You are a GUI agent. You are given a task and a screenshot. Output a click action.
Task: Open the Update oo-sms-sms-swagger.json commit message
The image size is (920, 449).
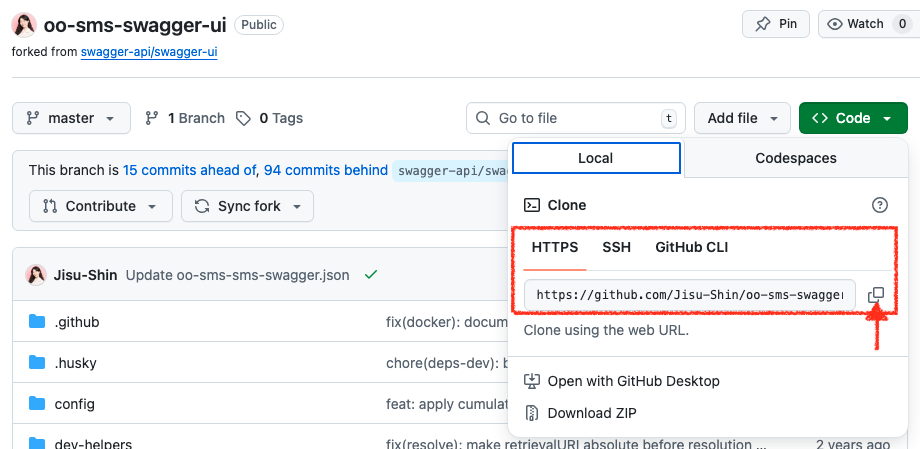click(x=238, y=275)
